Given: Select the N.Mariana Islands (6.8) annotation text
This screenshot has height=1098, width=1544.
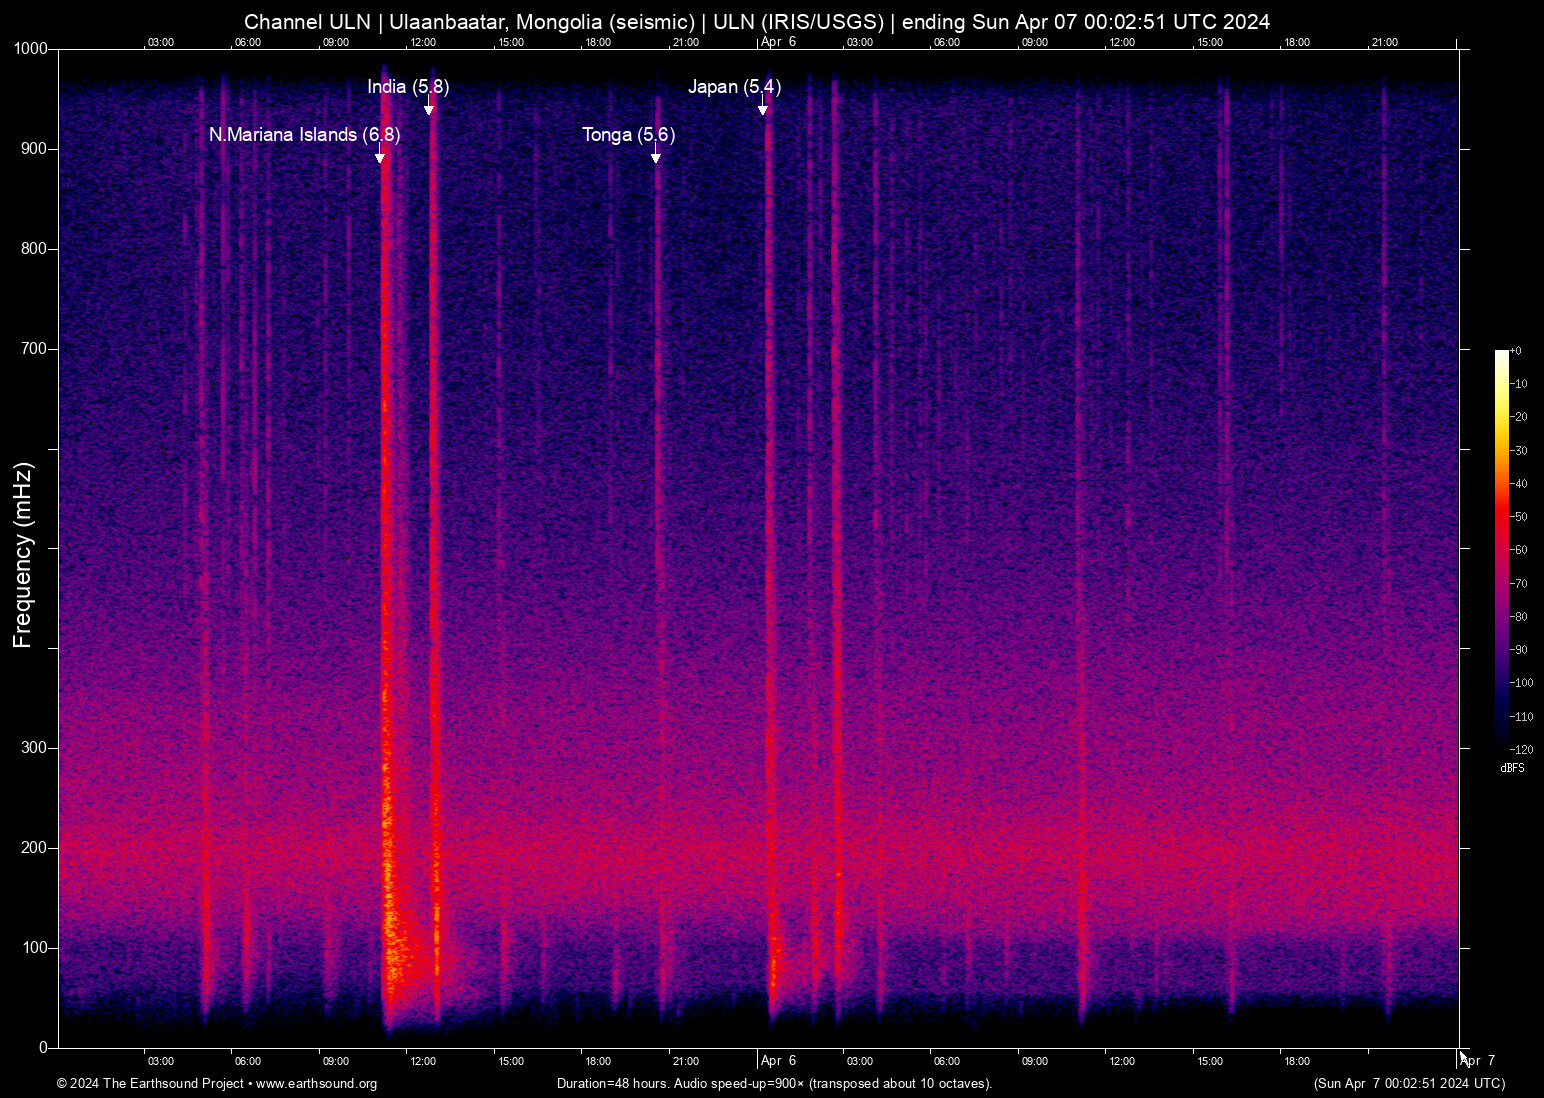Looking at the screenshot, I should [304, 135].
